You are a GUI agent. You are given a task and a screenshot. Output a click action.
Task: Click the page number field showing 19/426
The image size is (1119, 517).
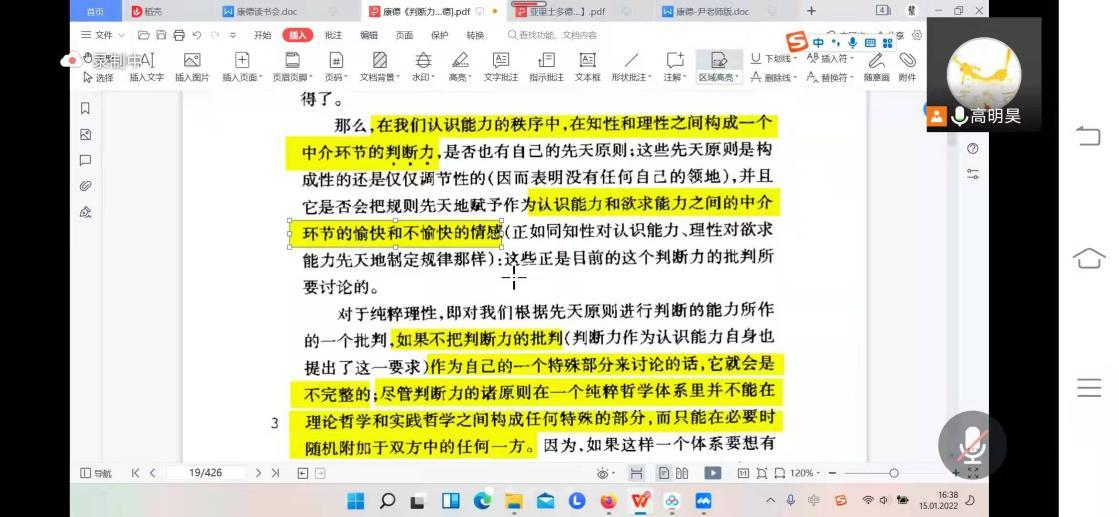point(205,473)
